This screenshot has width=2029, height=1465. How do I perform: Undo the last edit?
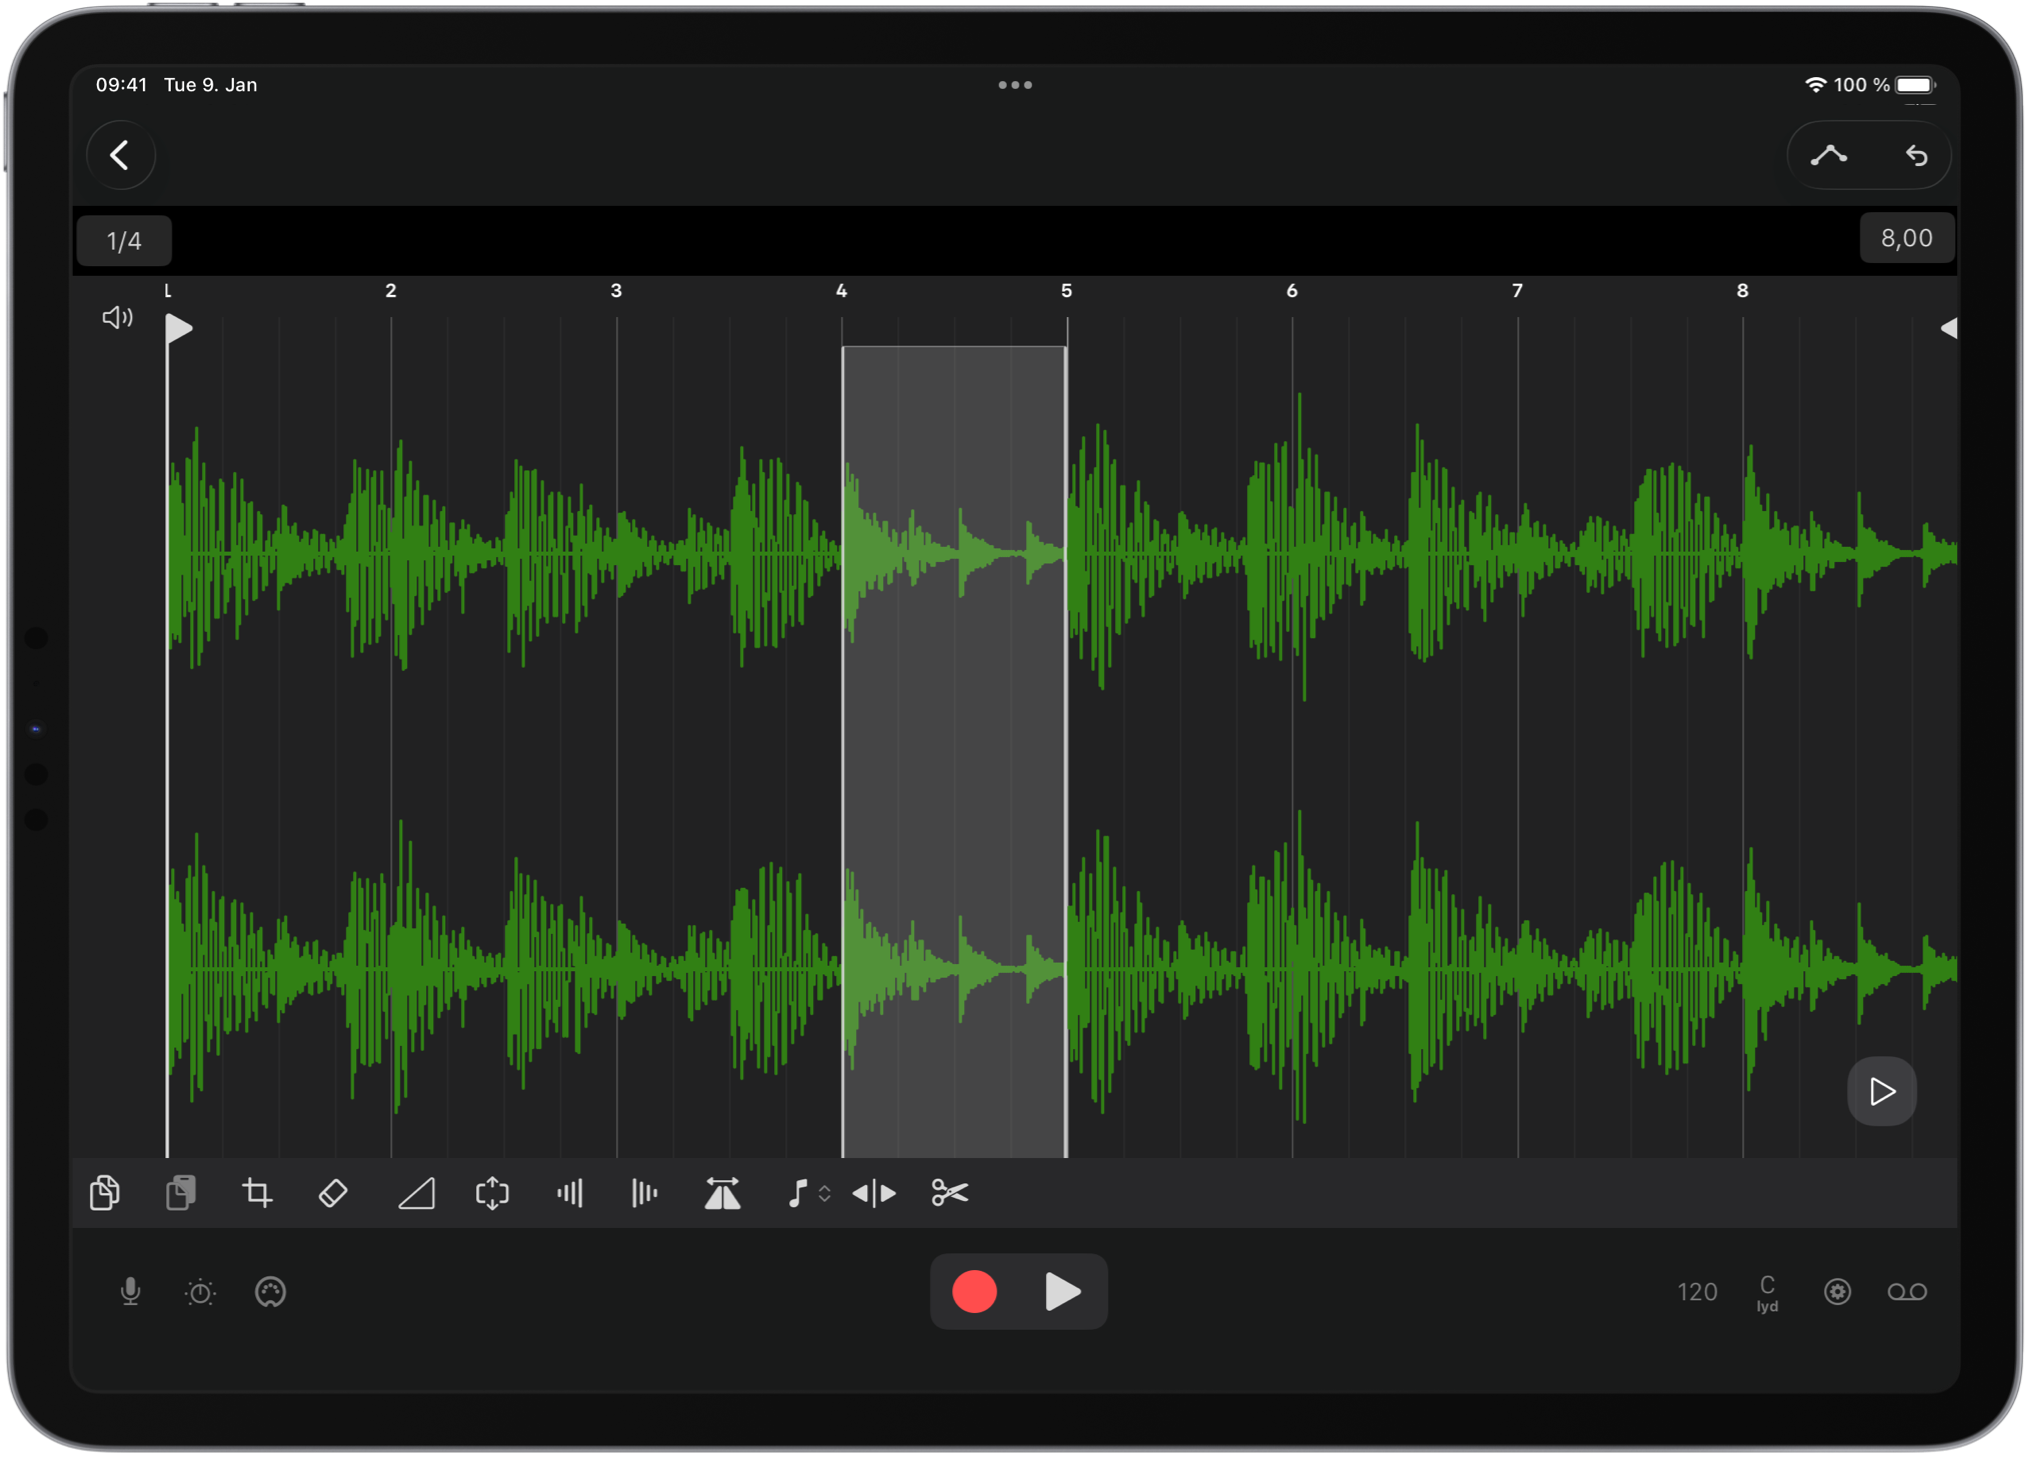[1916, 155]
